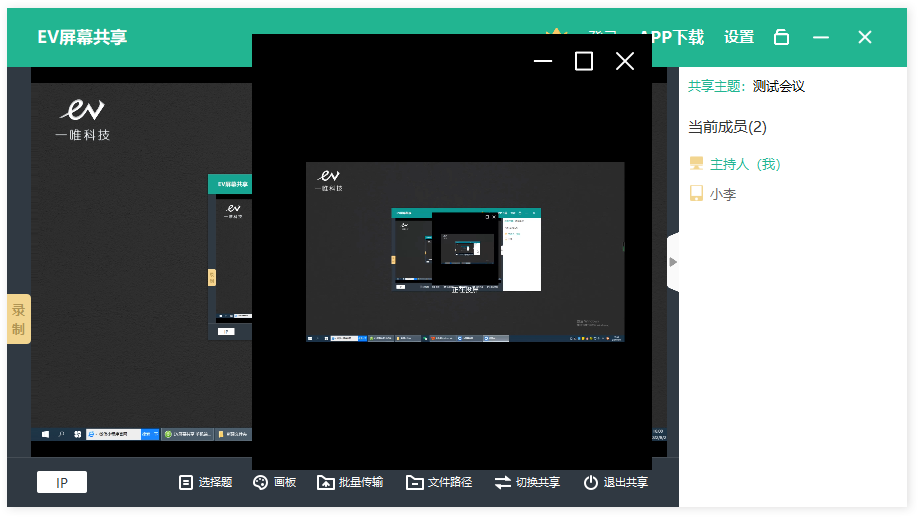The width and height of the screenshot is (918, 517).
Task: Minimize the EV屏幕共享 main window
Action: click(821, 37)
